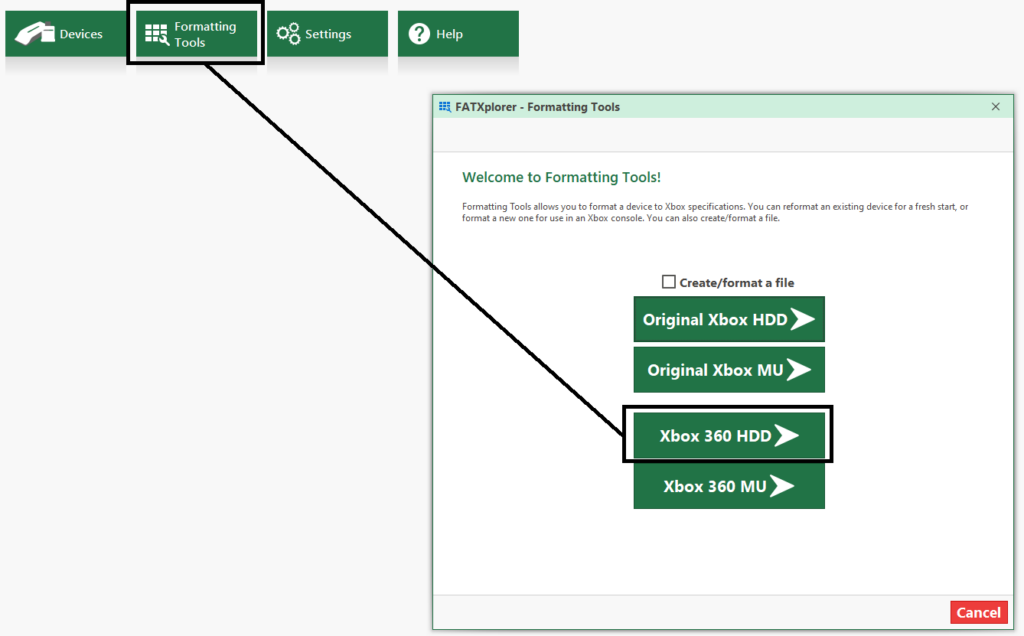This screenshot has height=636, width=1024.
Task: Click the Devices drive icon
Action: pos(35,33)
